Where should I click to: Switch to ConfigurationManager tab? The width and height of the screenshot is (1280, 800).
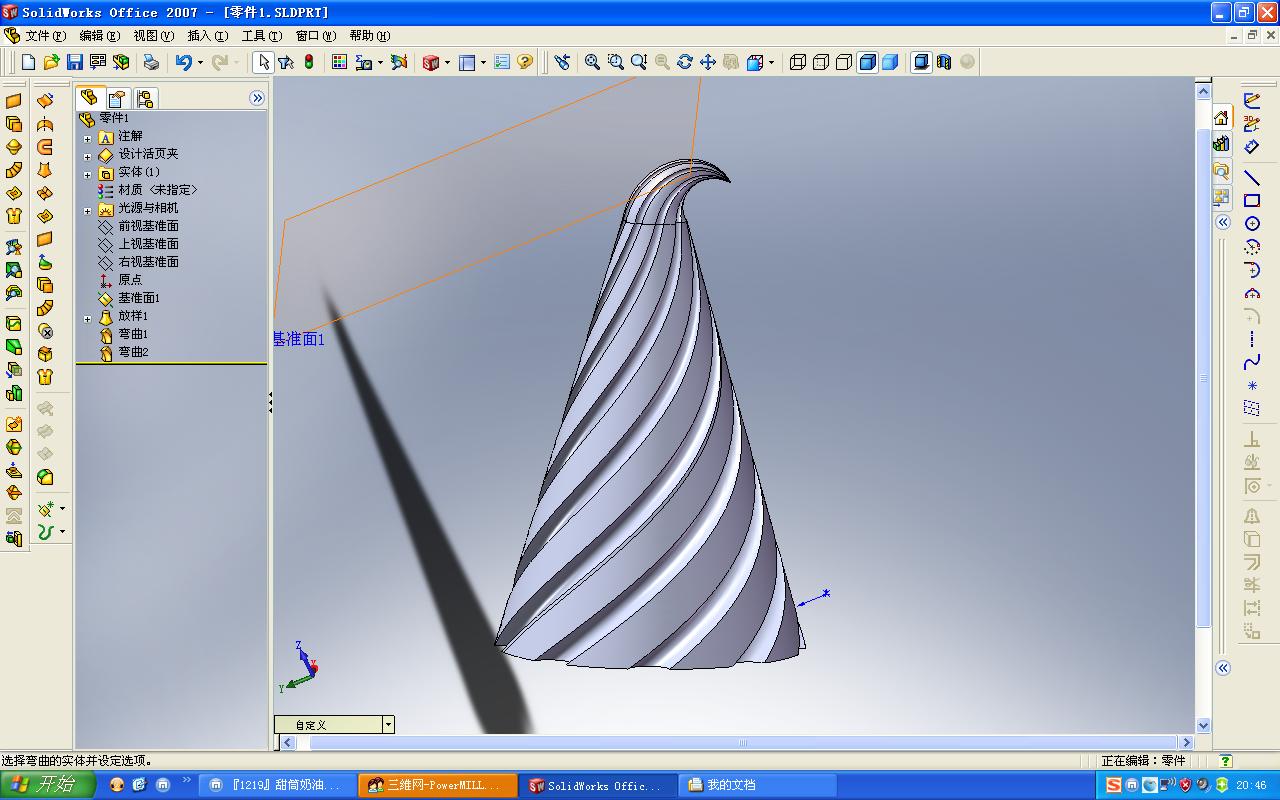coord(145,98)
